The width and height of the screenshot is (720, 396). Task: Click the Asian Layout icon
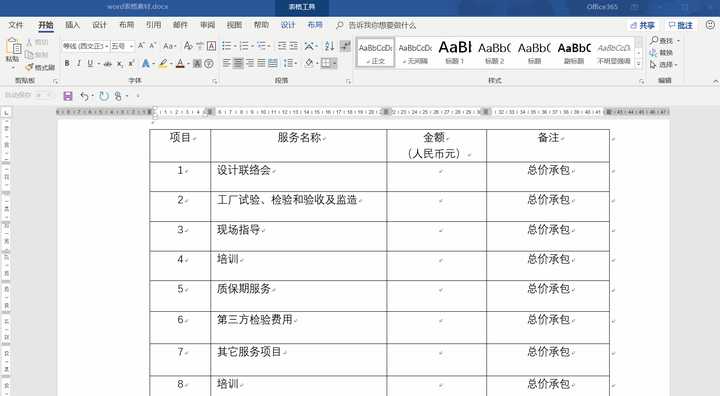point(309,46)
